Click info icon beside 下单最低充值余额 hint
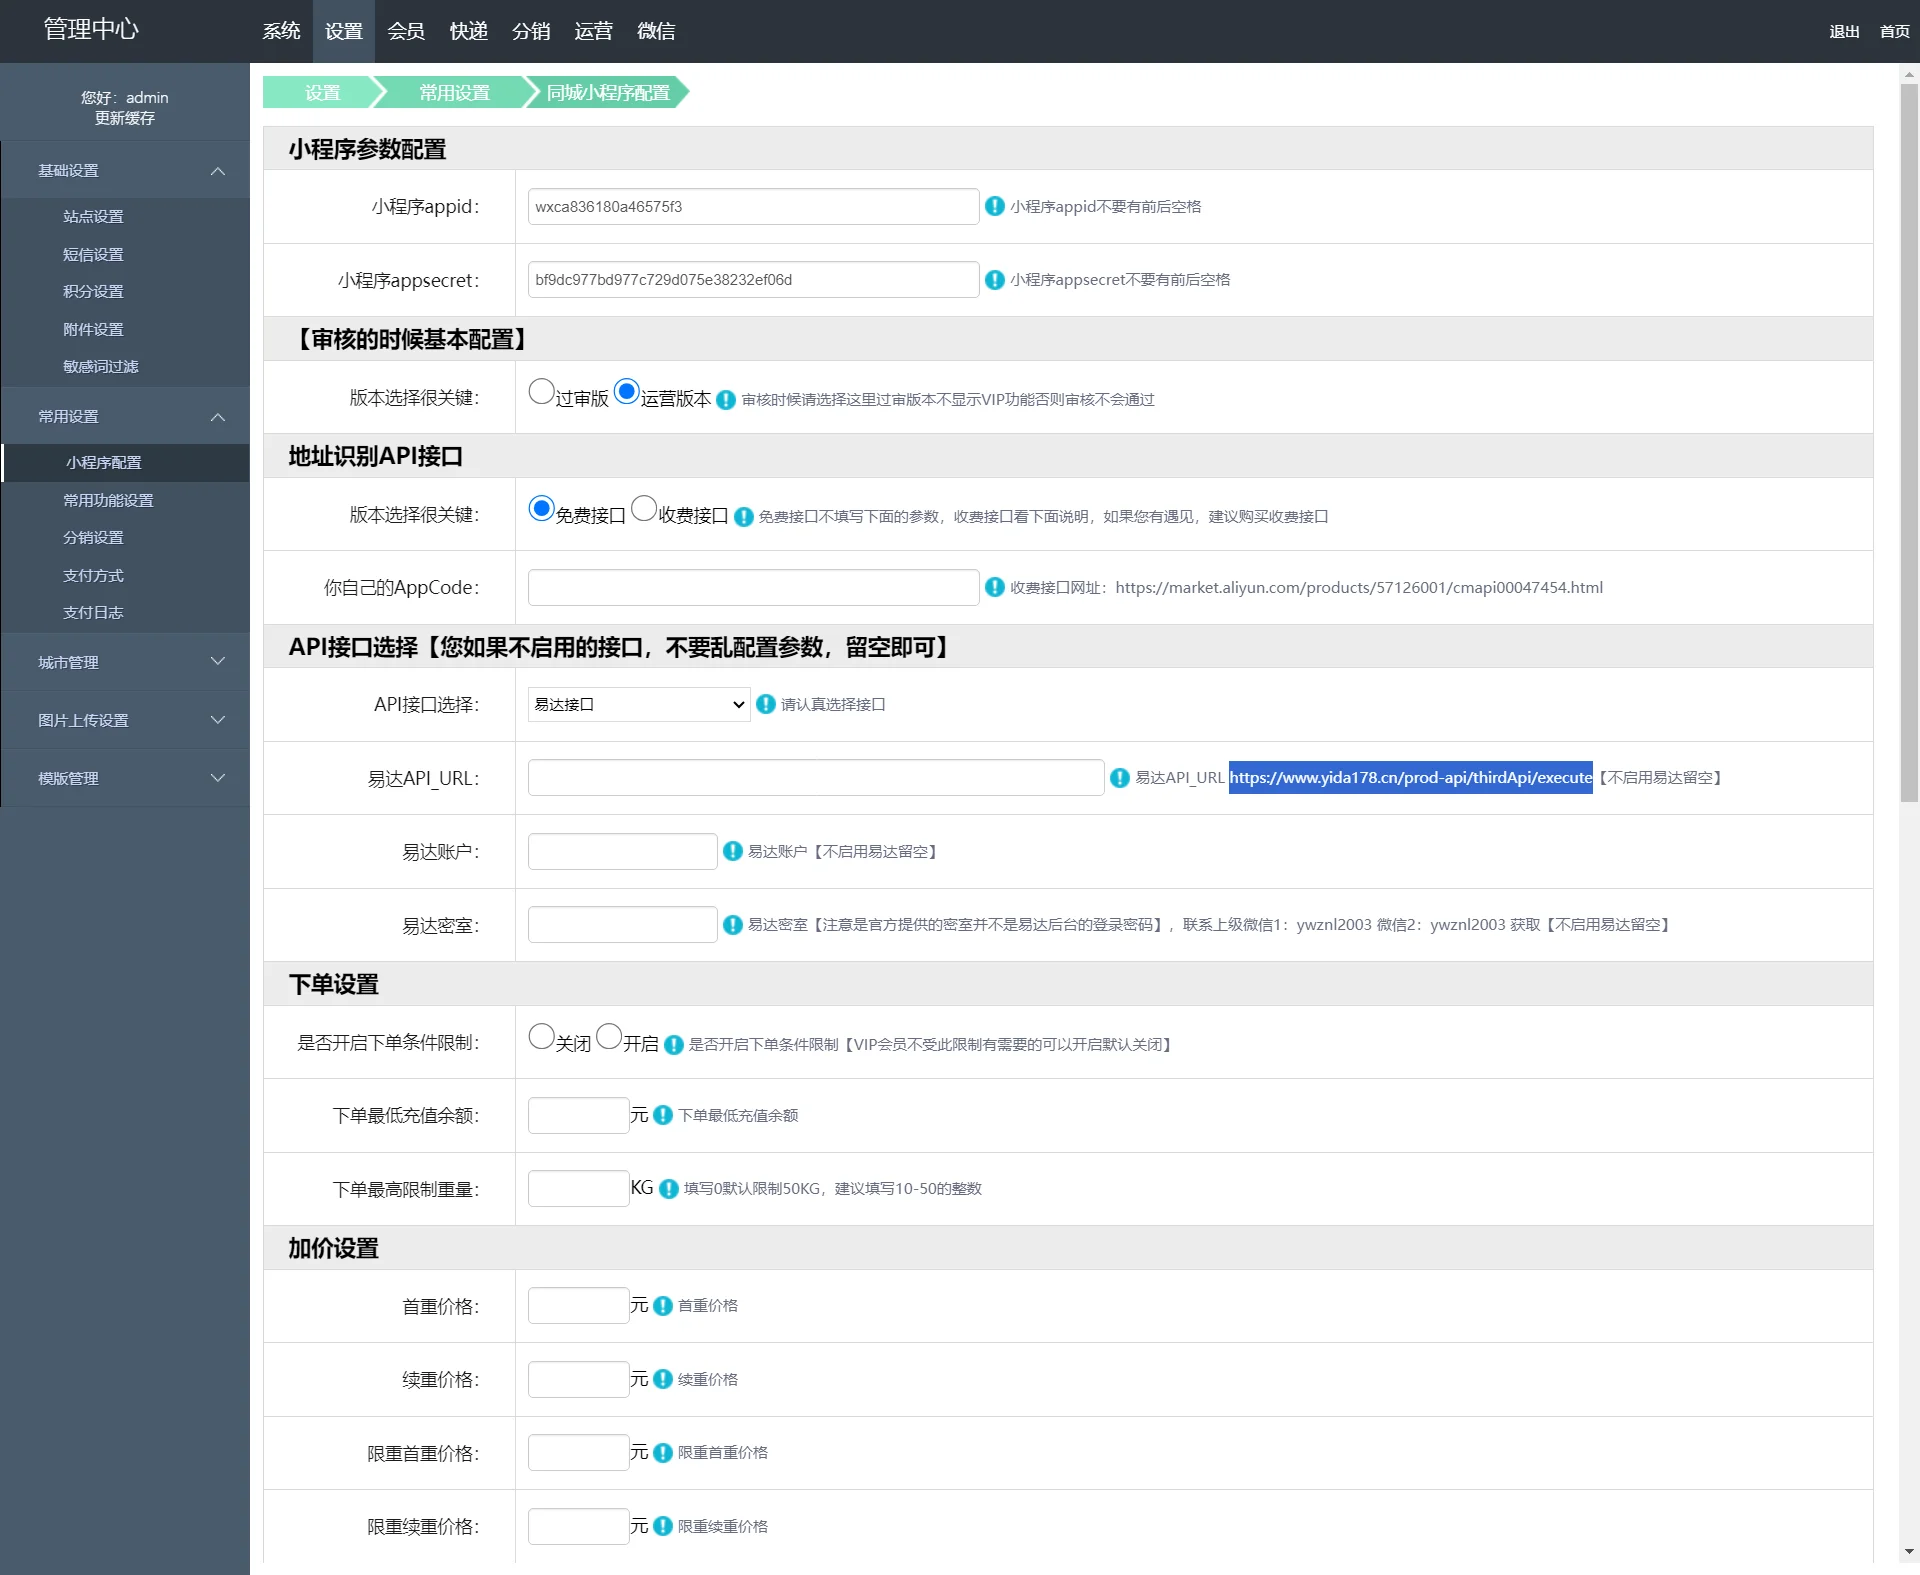The image size is (1920, 1575). coord(663,1115)
